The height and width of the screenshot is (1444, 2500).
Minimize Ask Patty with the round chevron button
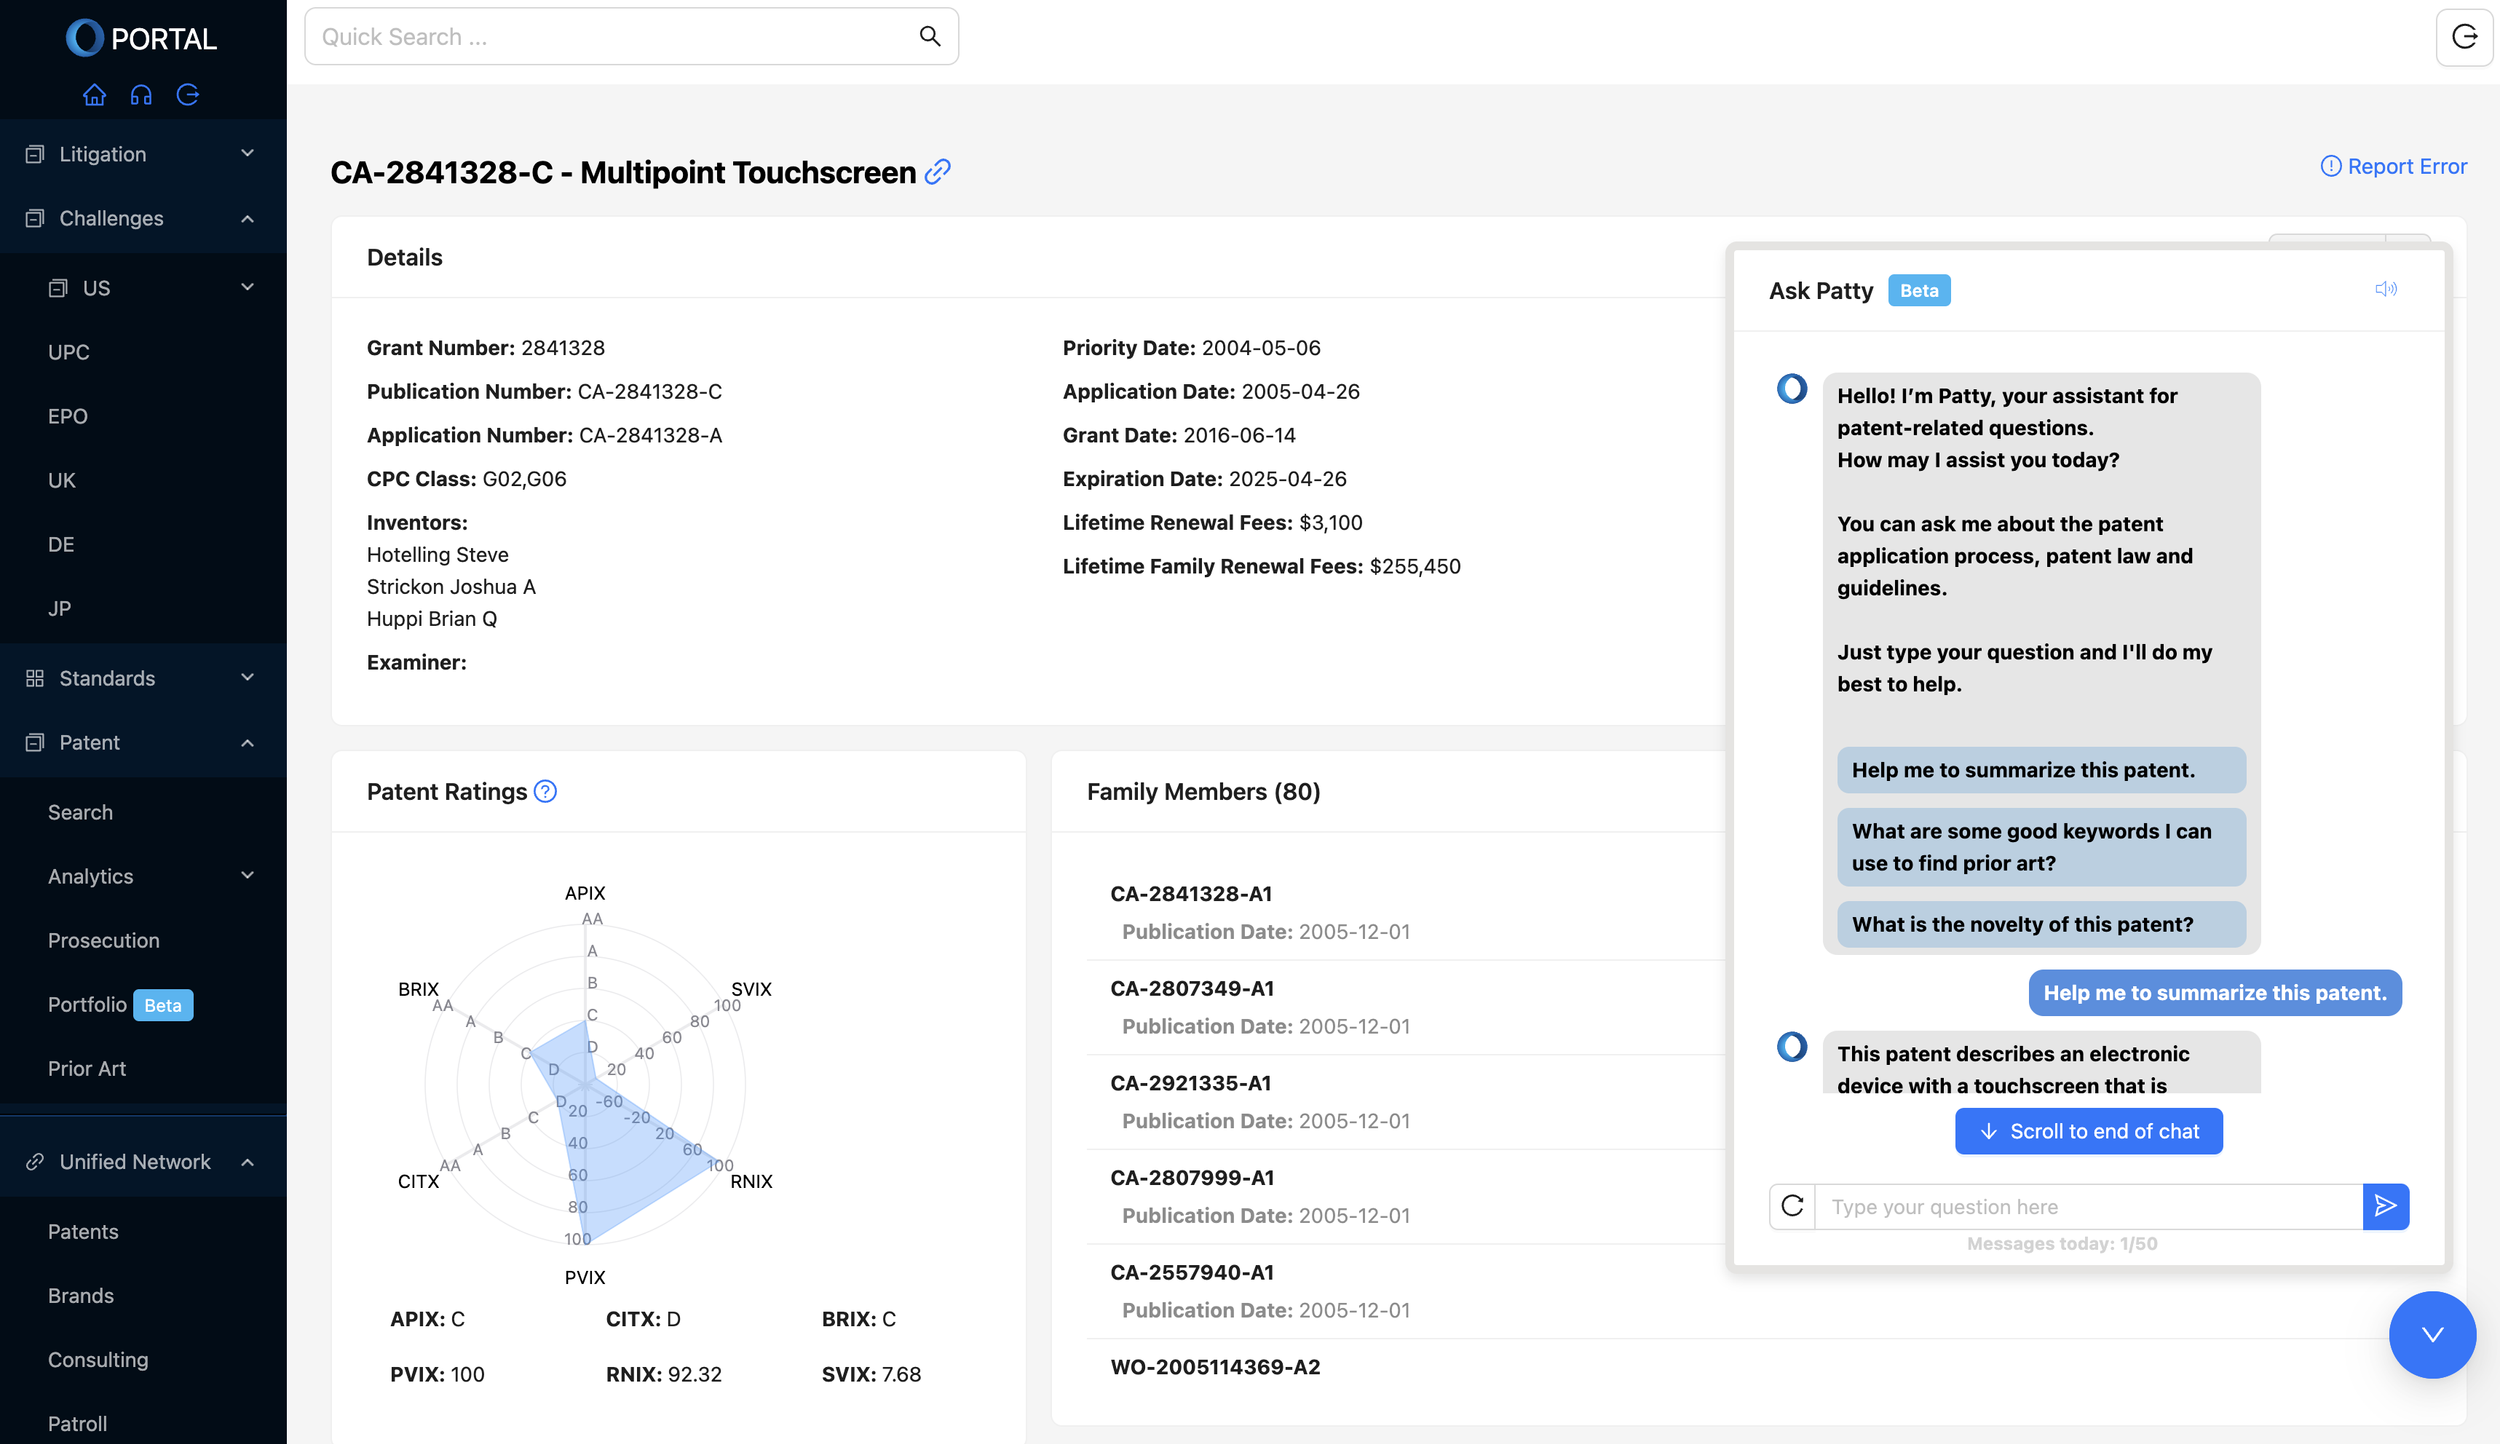tap(2433, 1335)
